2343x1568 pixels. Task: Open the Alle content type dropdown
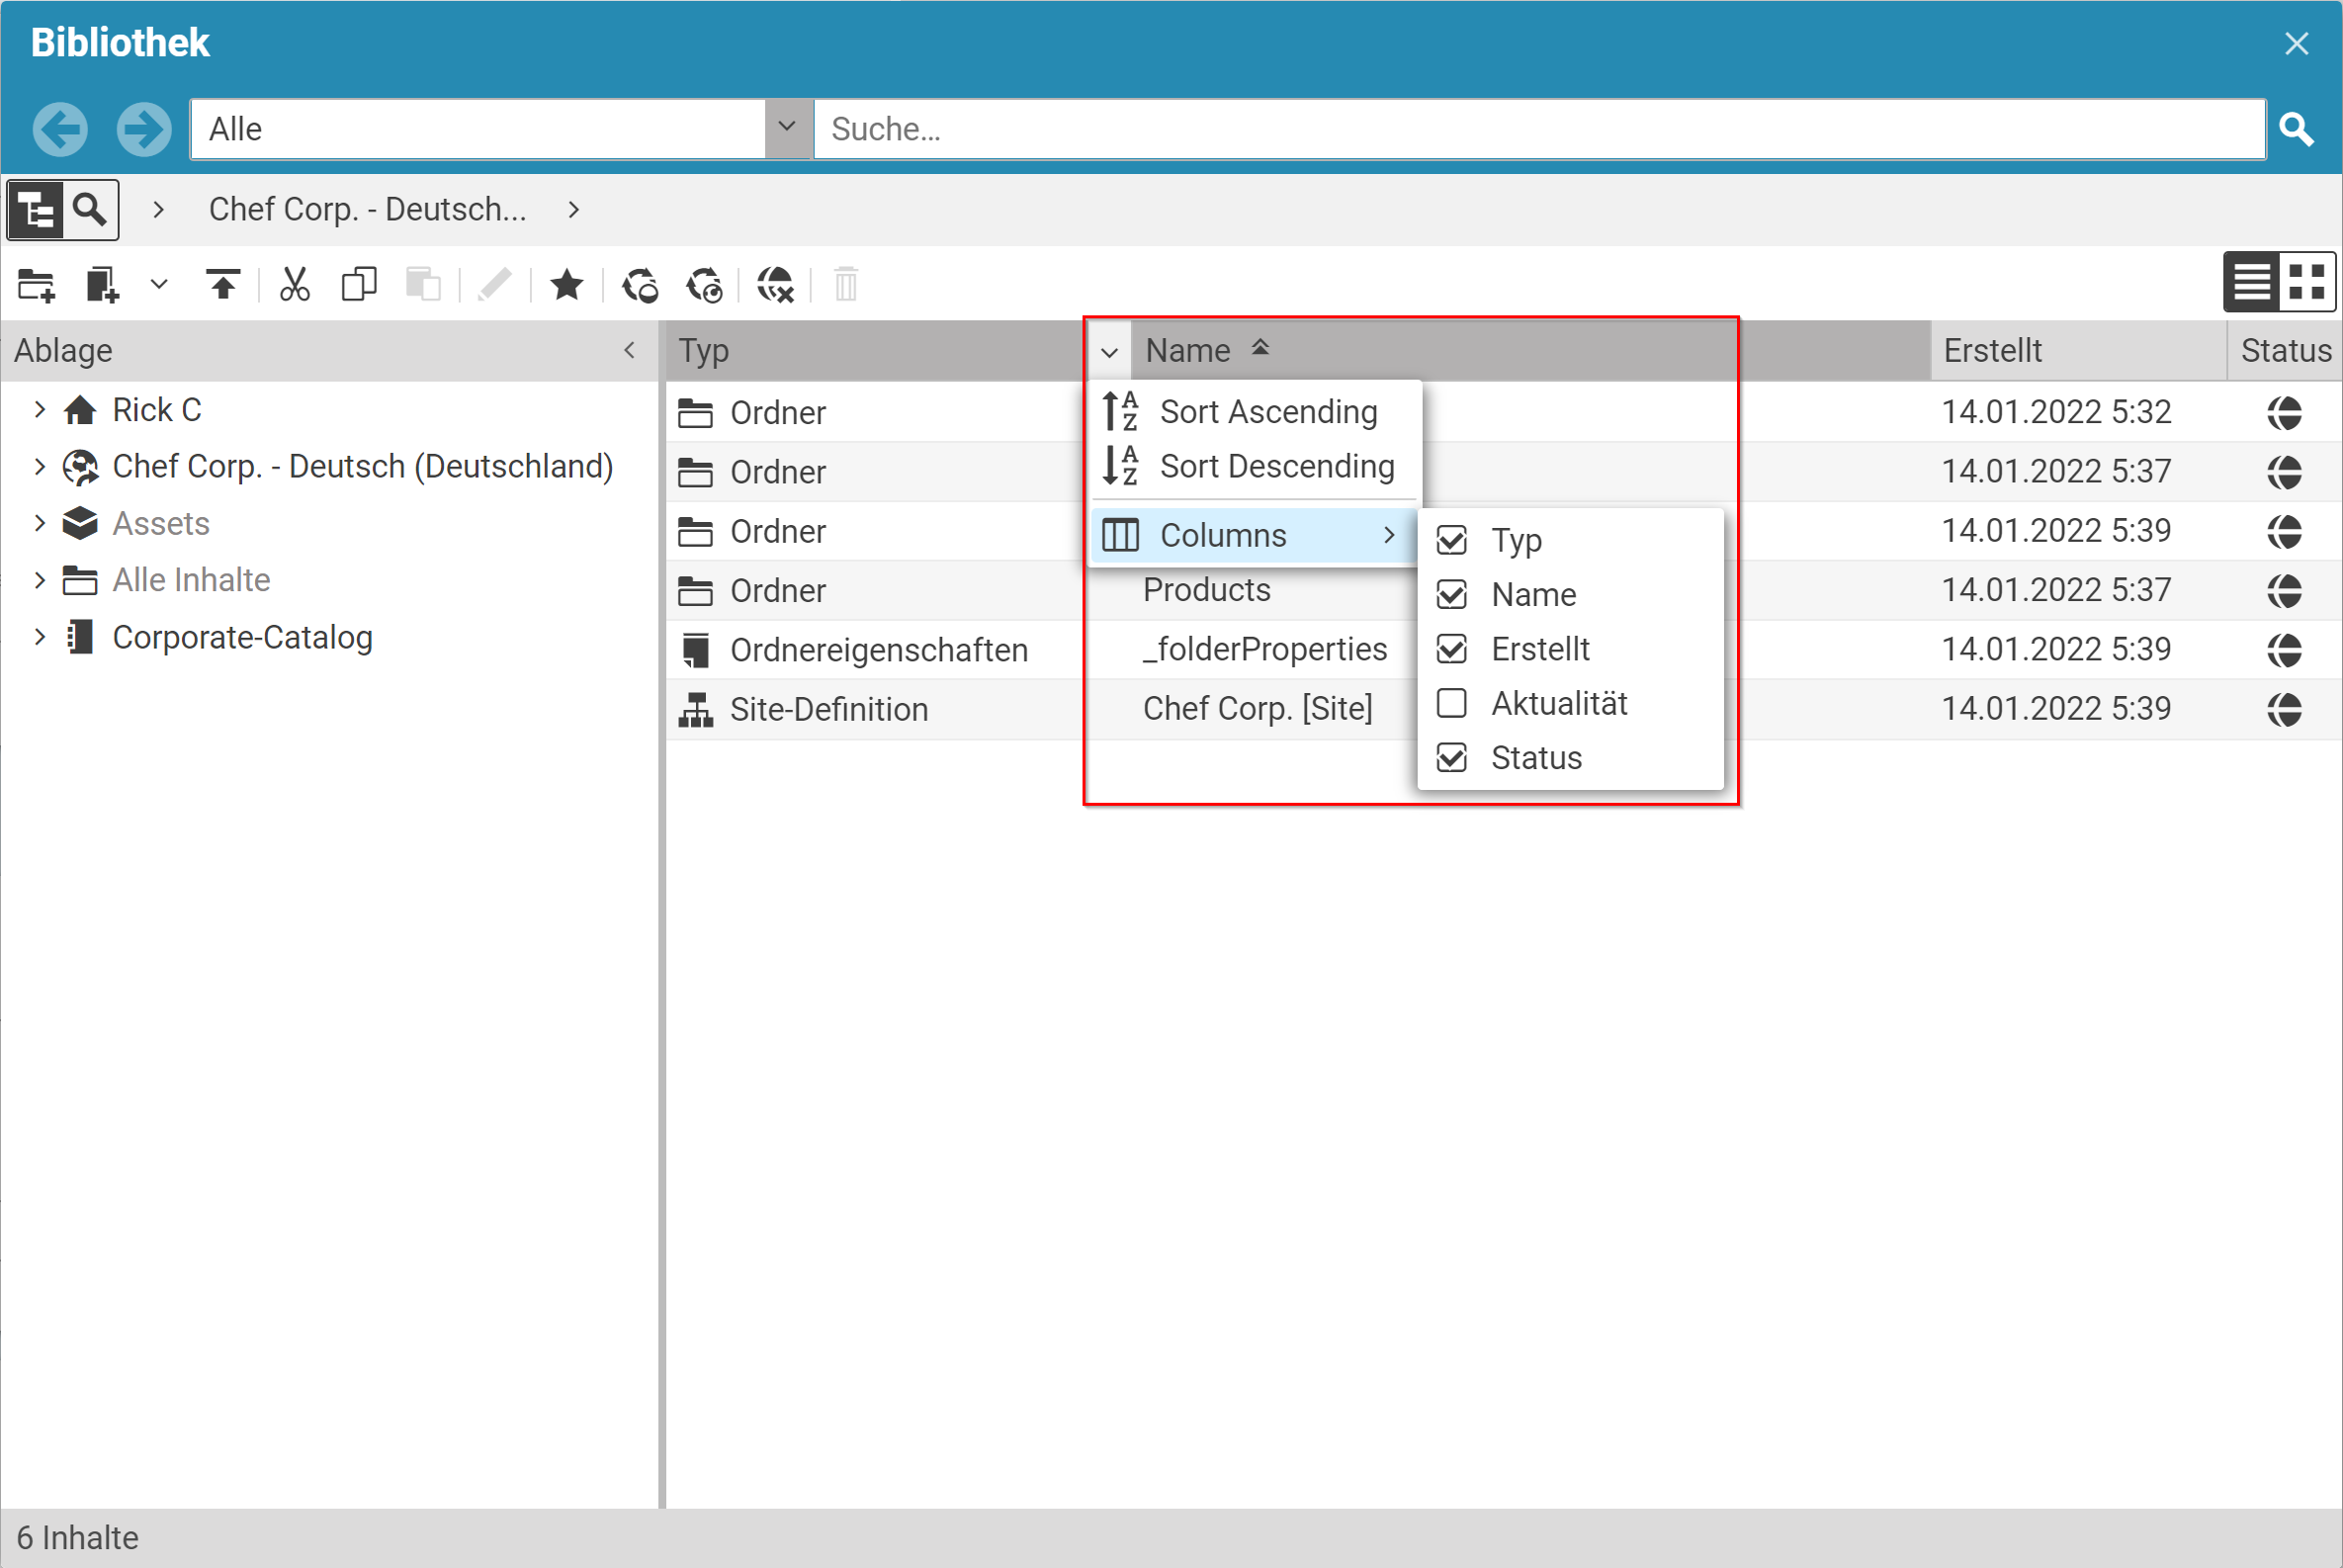click(787, 128)
